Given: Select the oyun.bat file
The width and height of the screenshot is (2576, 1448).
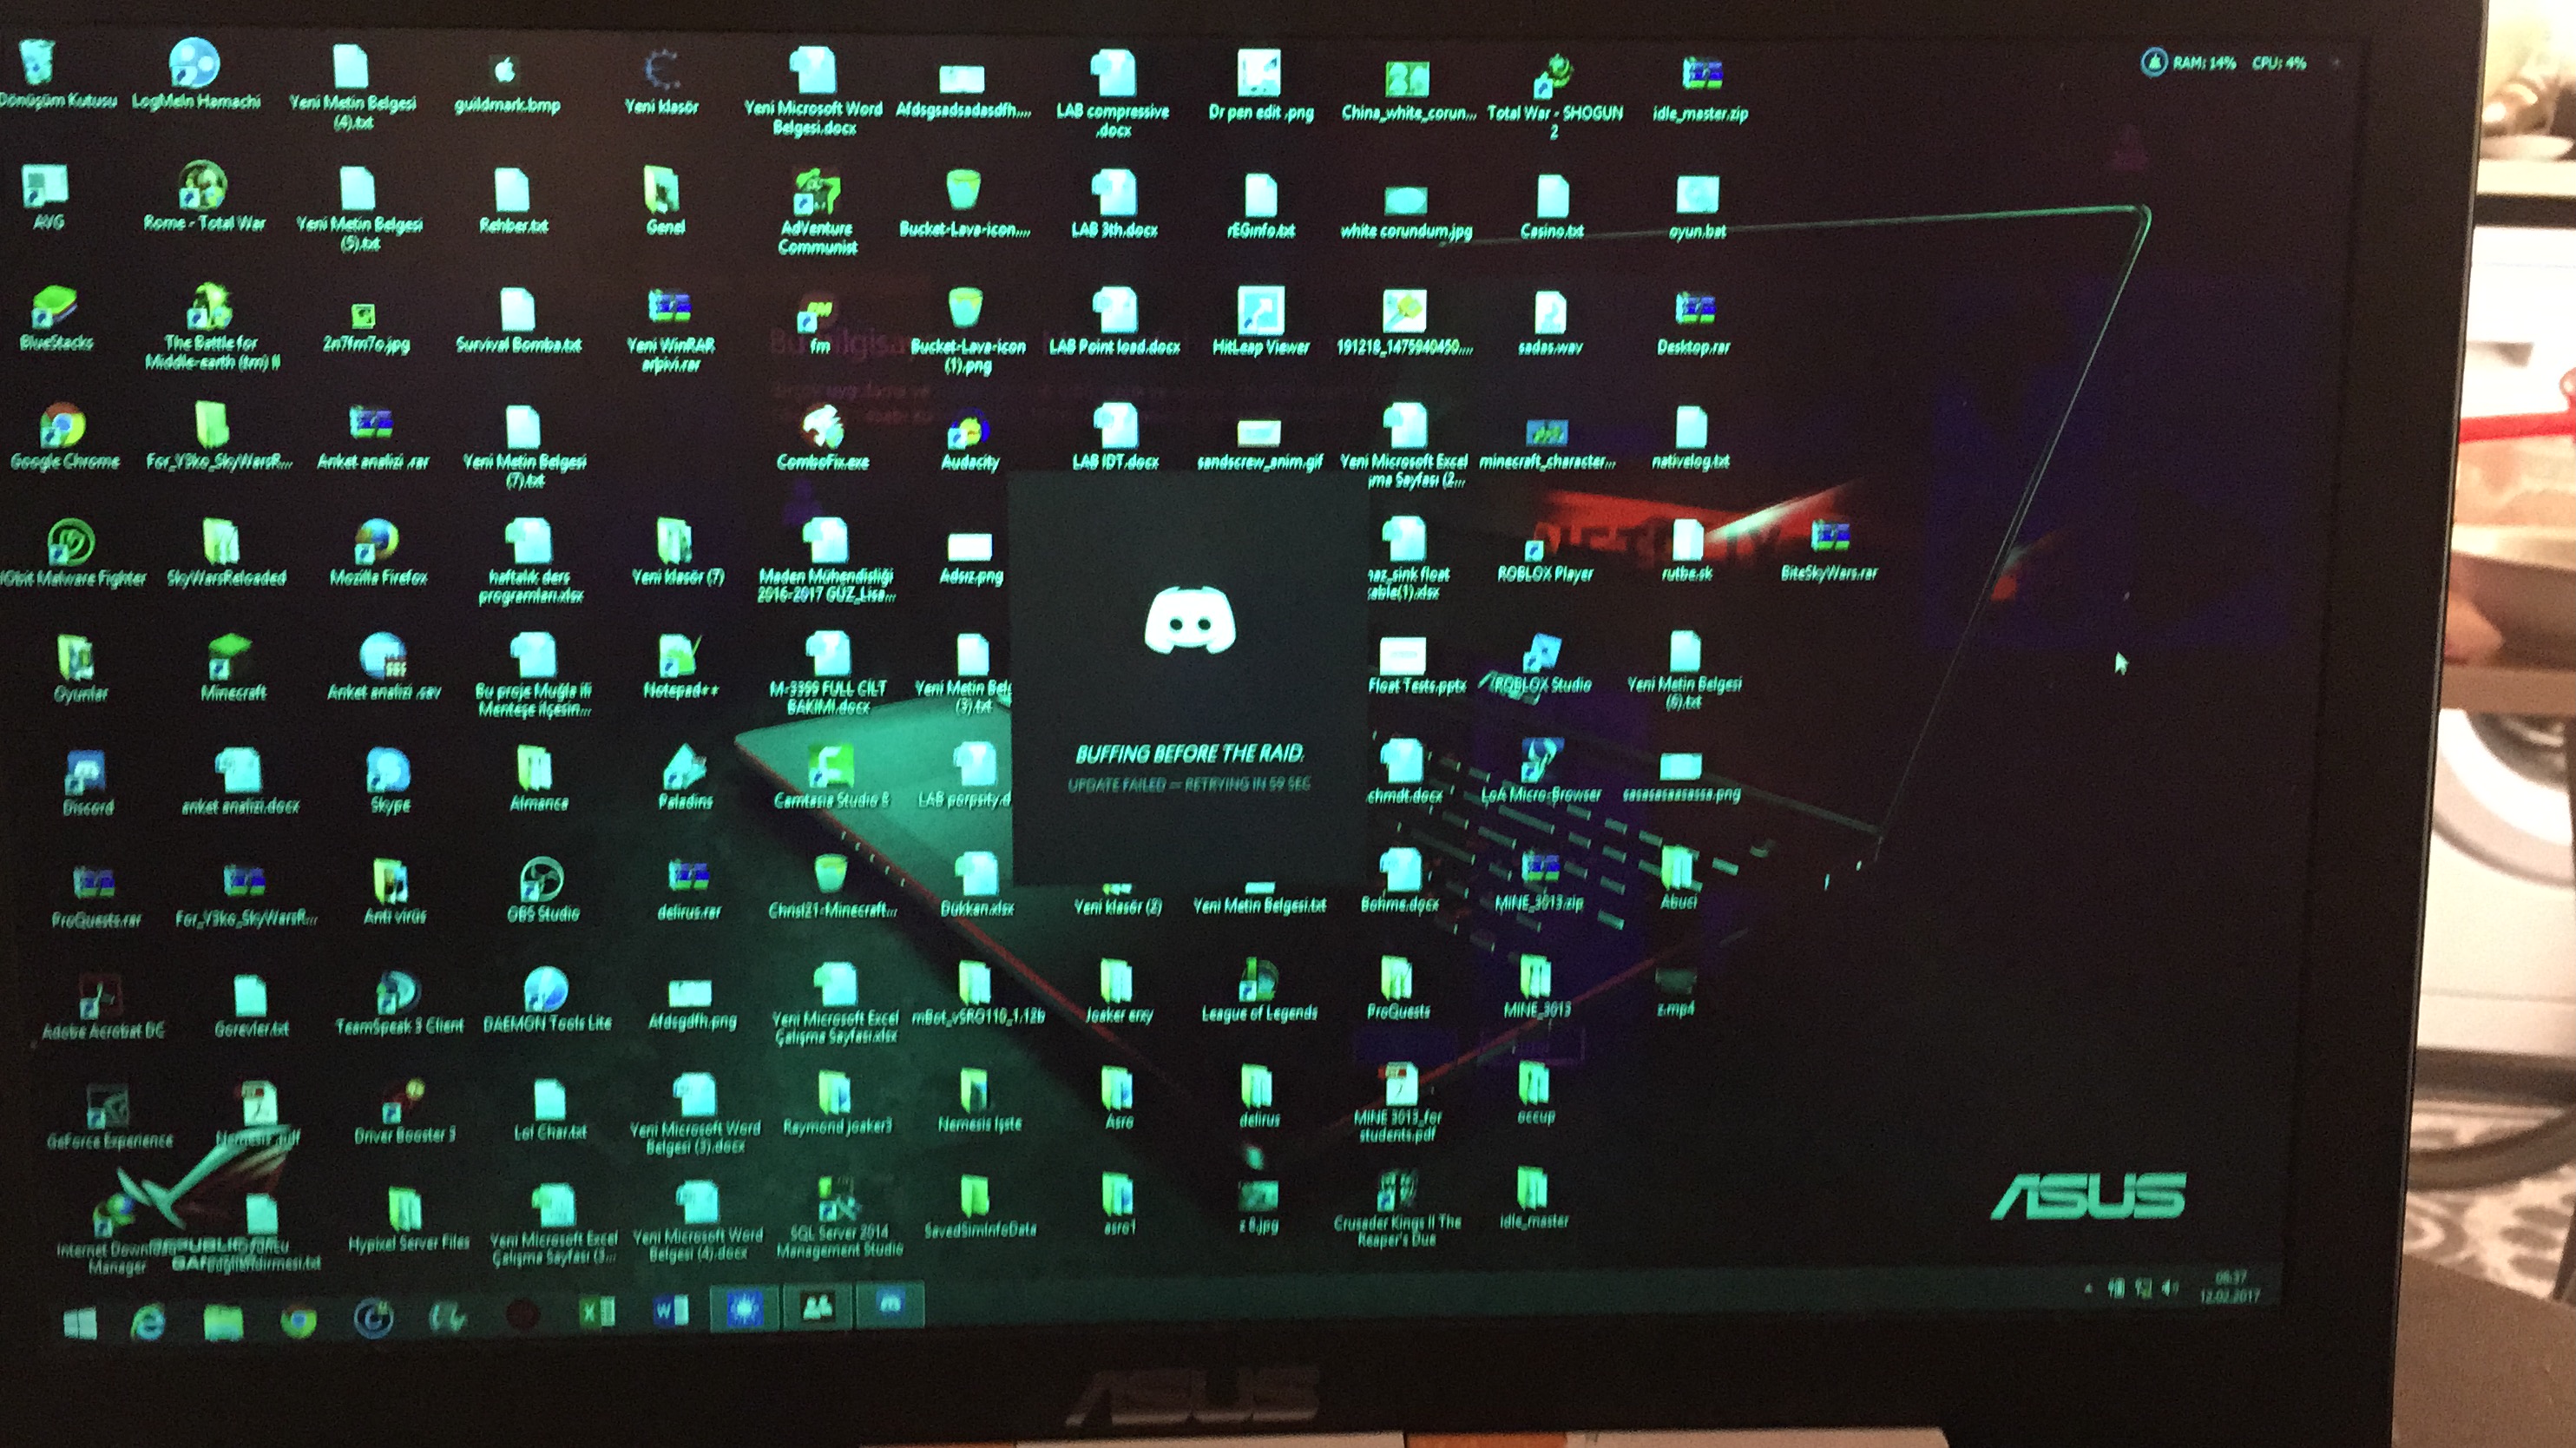Looking at the screenshot, I should tap(1696, 208).
